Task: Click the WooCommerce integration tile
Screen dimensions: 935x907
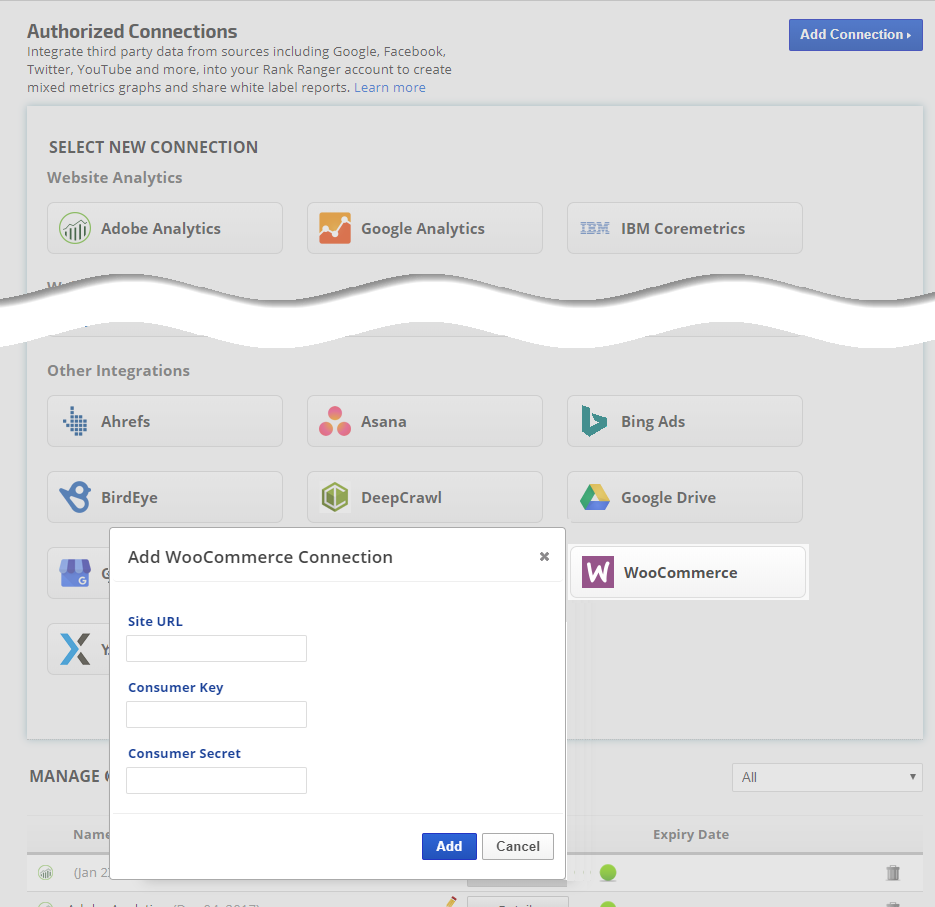Action: [688, 572]
